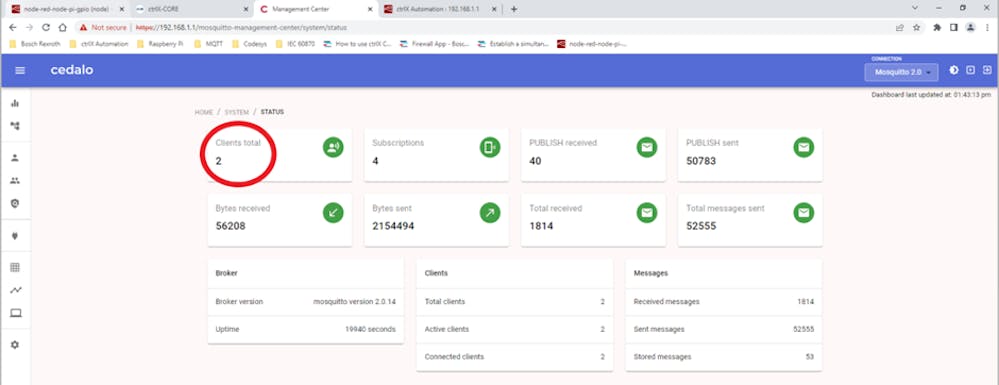Go to HOME breadcrumb

pos(204,112)
